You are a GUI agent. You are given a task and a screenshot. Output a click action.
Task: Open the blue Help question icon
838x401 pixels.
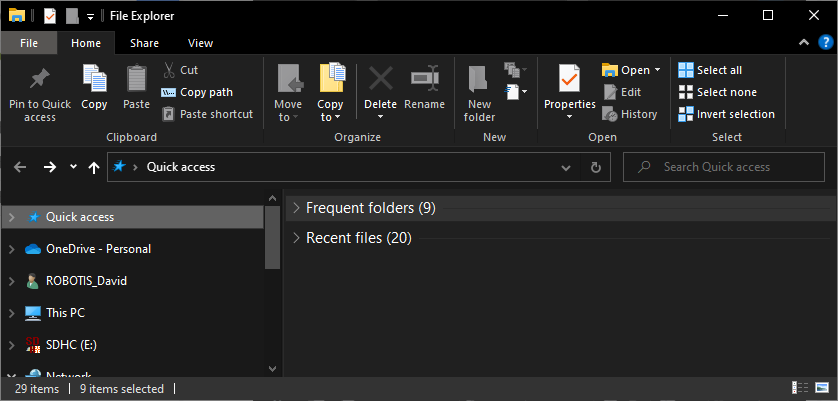[826, 43]
